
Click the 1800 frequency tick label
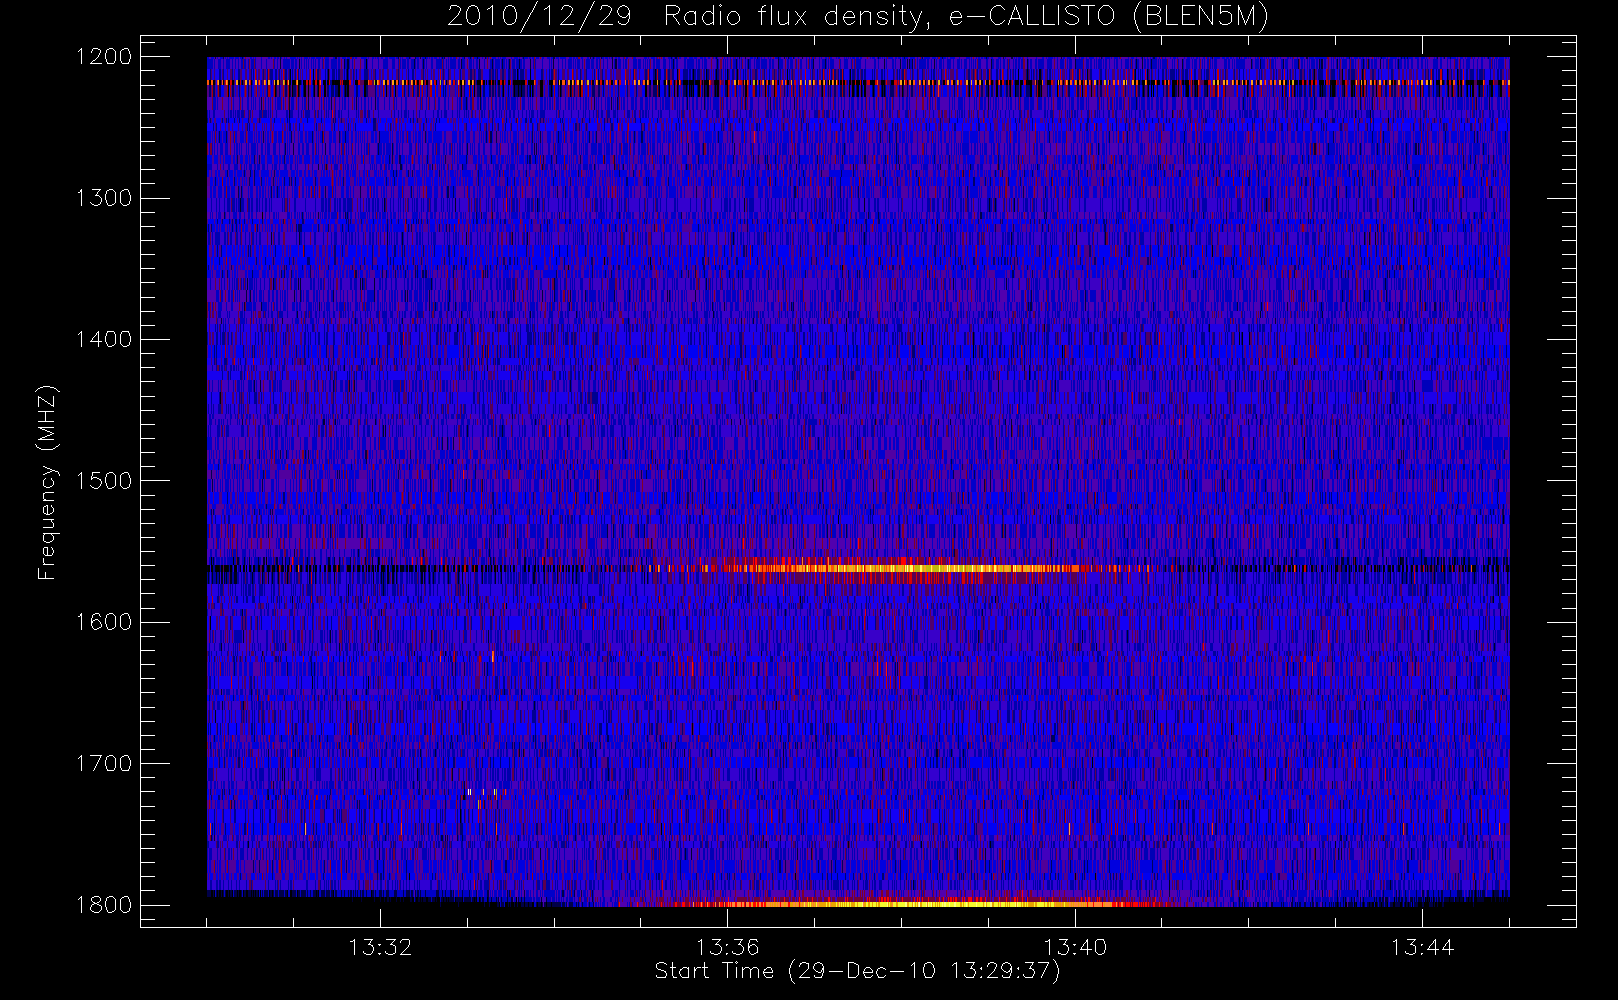(104, 905)
